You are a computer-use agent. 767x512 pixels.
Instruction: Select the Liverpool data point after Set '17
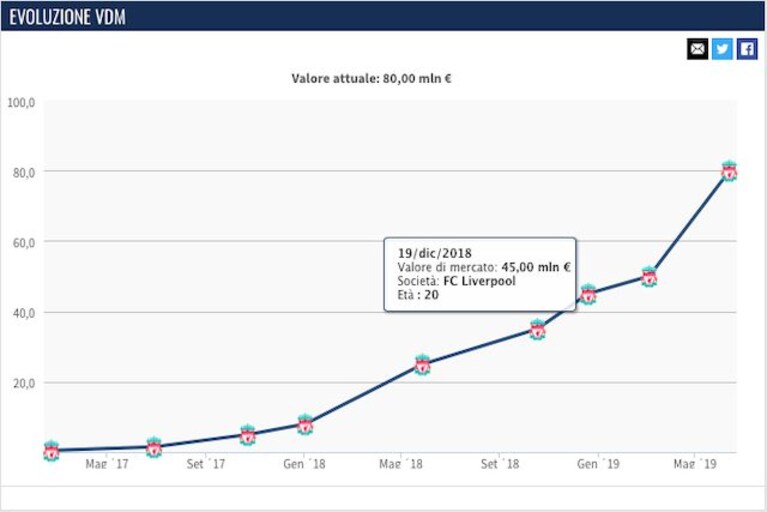[248, 435]
